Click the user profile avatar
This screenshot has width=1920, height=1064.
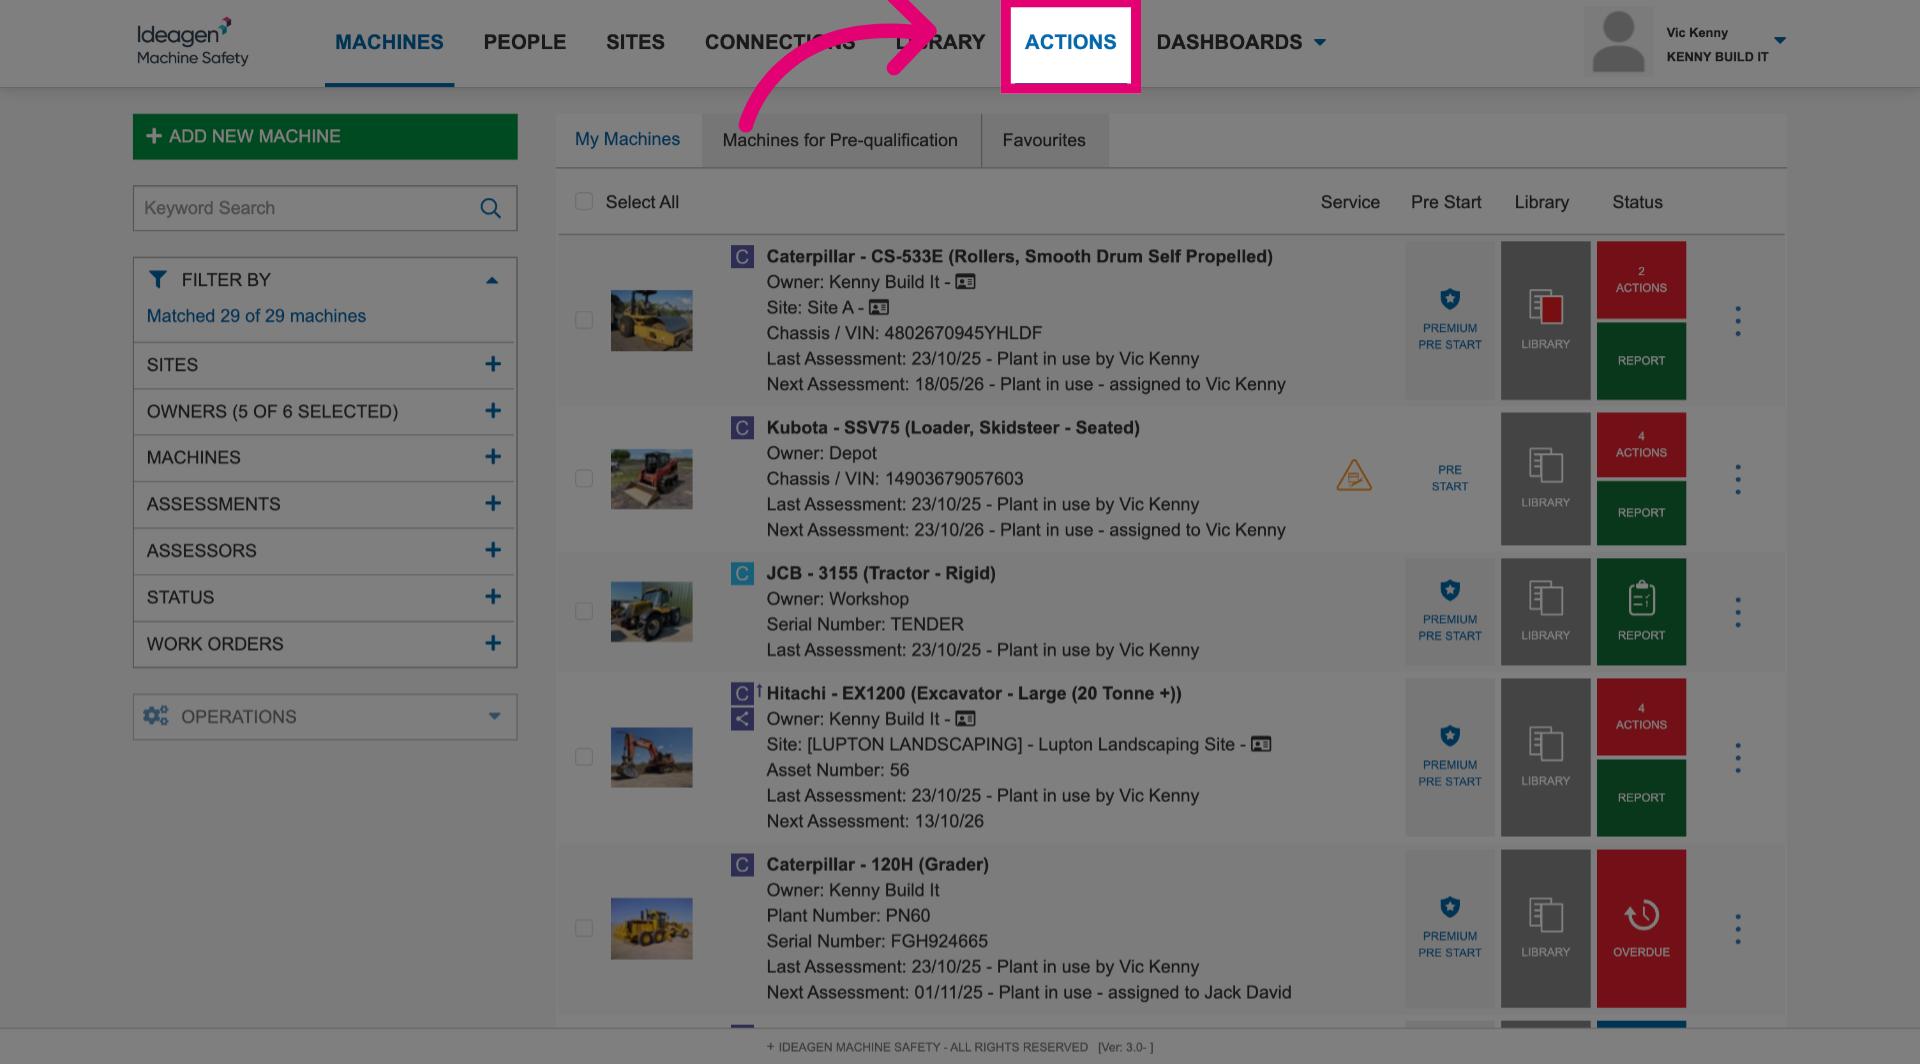(x=1618, y=42)
